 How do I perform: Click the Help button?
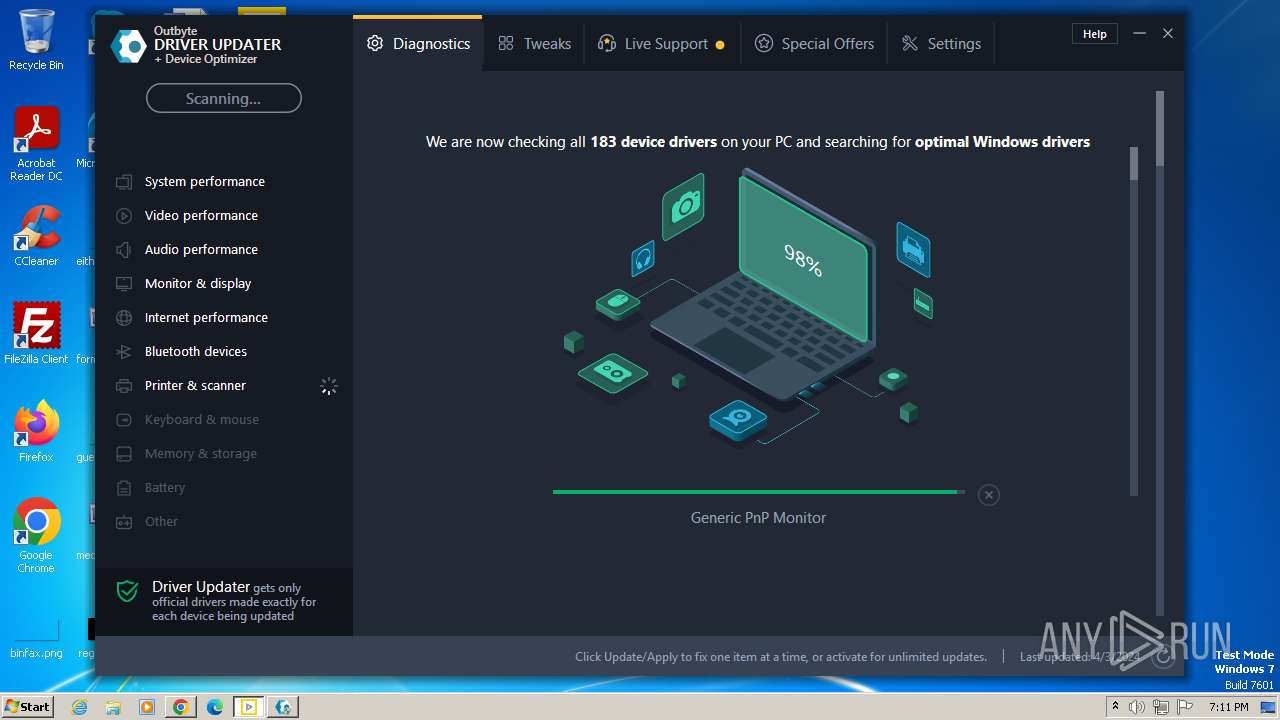click(1095, 34)
